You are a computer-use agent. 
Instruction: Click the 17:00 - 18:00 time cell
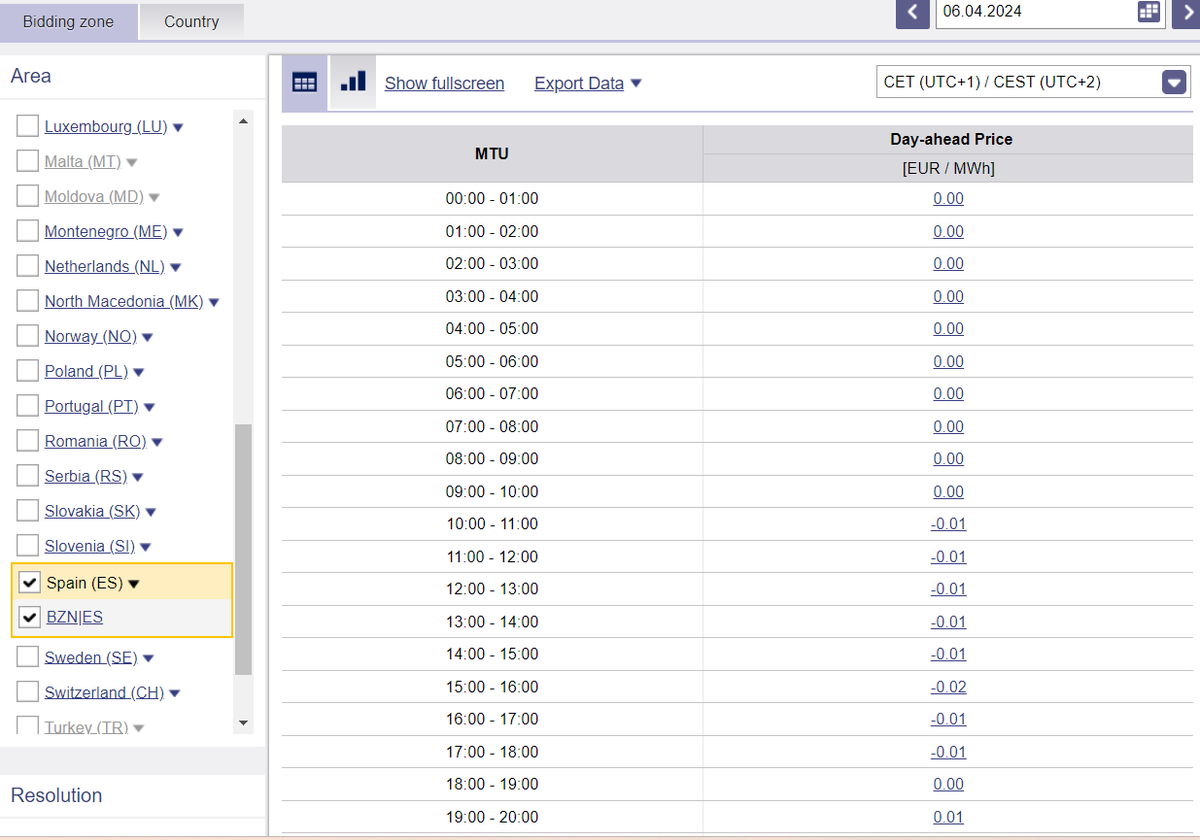click(492, 752)
